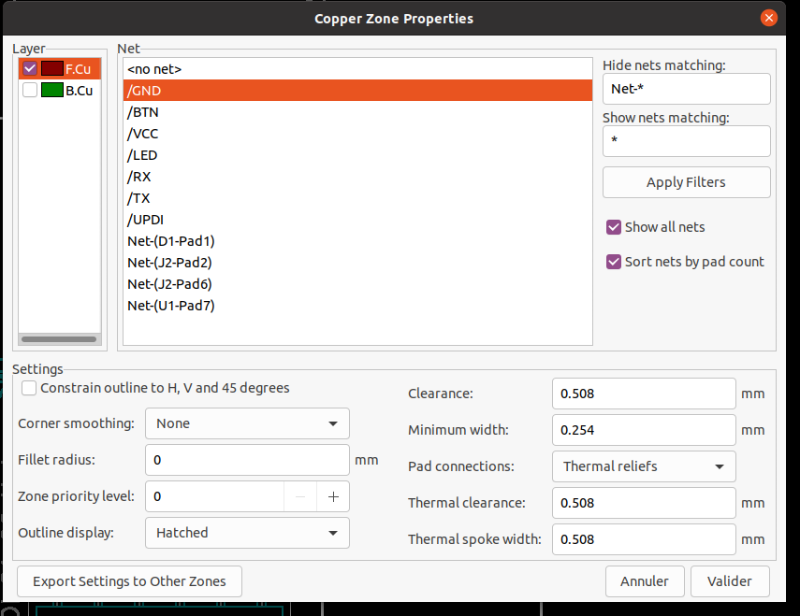This screenshot has height=616, width=800.
Task: Increase zone priority level with plus
Action: (x=333, y=496)
